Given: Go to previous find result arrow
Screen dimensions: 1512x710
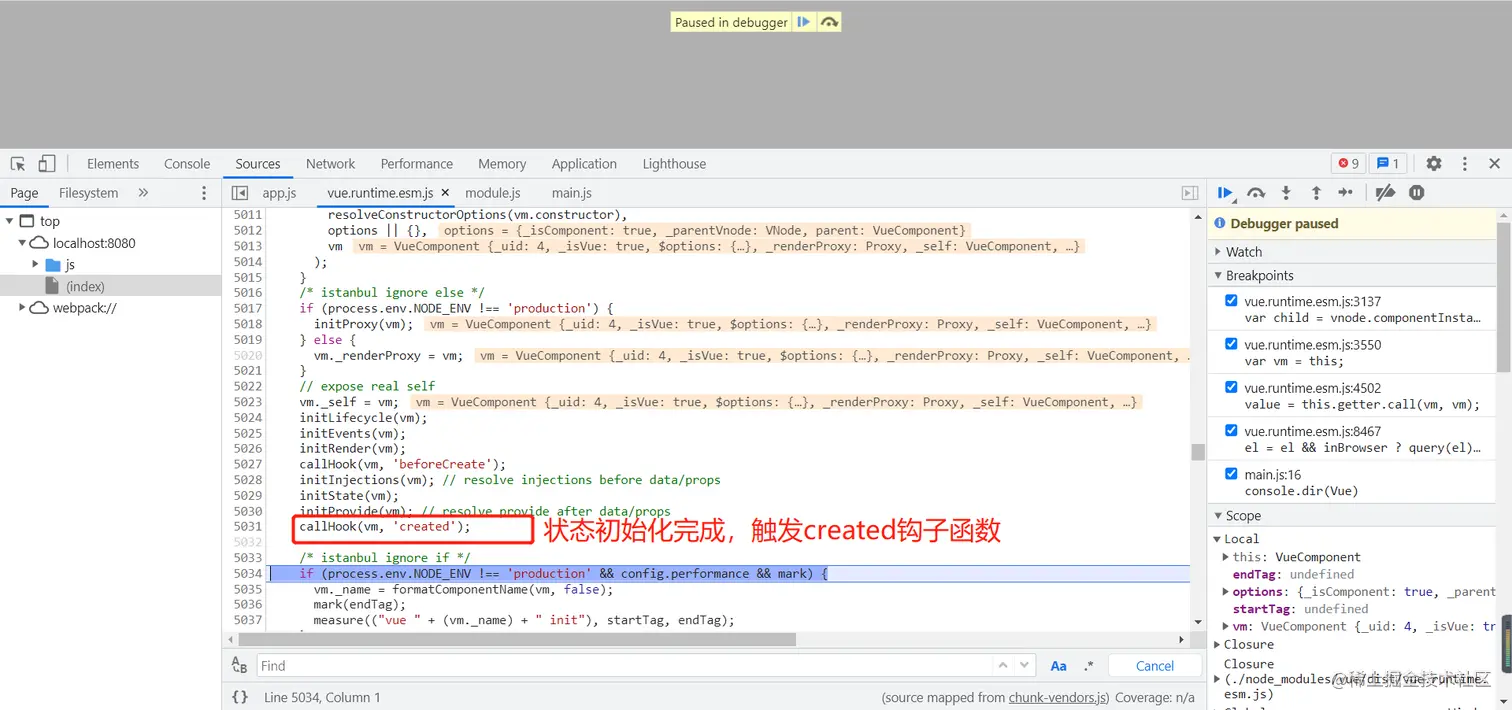Looking at the screenshot, I should click(1003, 665).
